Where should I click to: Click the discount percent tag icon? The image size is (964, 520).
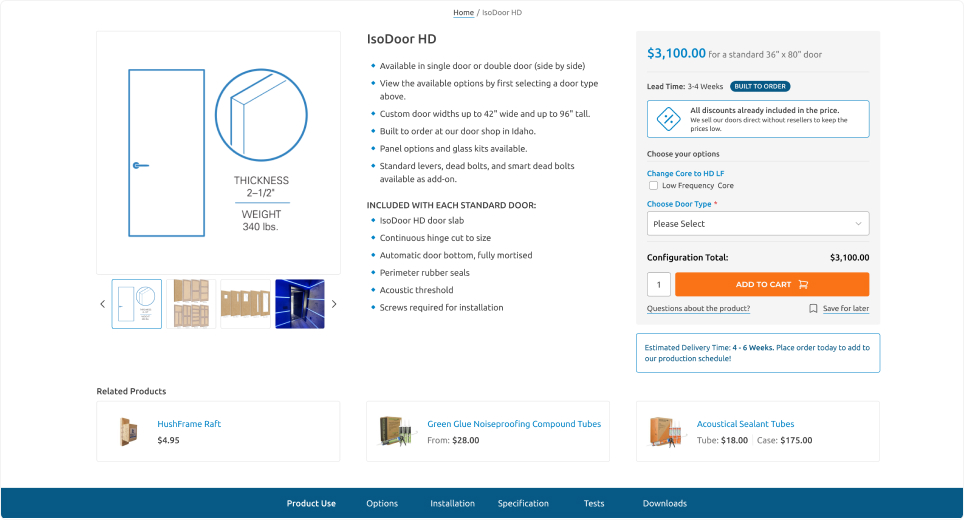(668, 119)
